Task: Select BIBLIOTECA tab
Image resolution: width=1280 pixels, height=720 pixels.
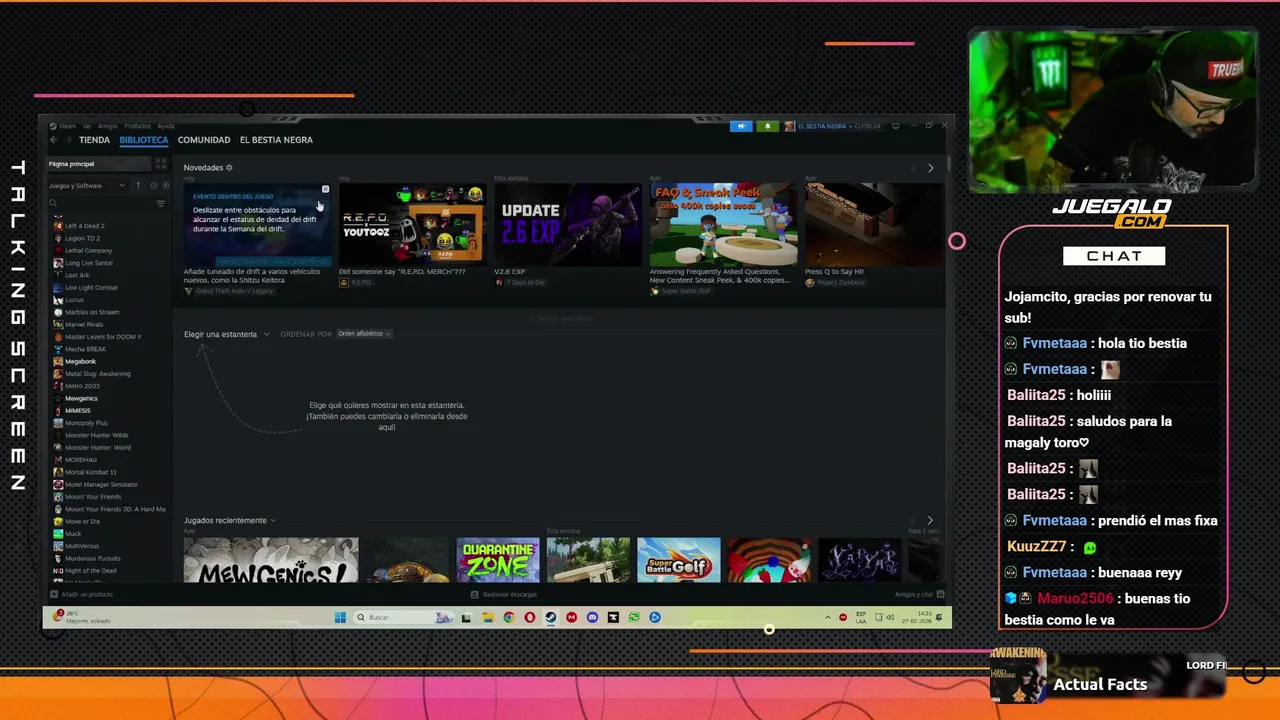Action: point(144,140)
